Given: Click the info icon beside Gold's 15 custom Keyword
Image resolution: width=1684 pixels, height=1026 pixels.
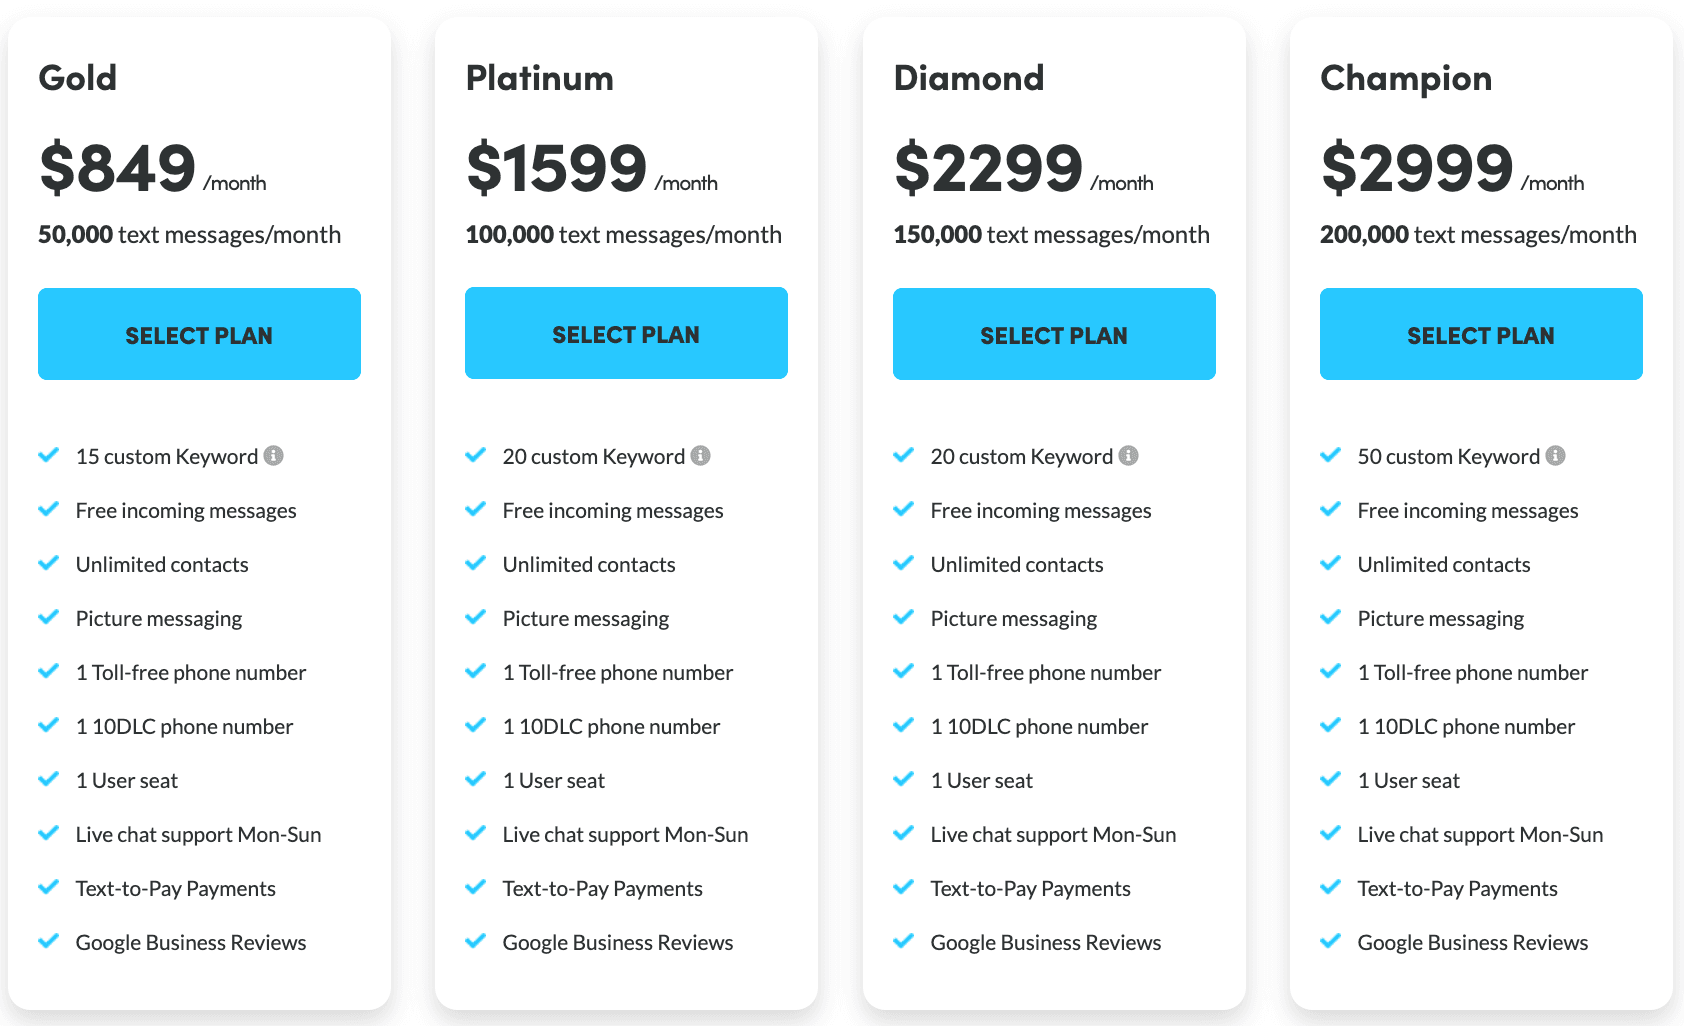Looking at the screenshot, I should click(273, 456).
